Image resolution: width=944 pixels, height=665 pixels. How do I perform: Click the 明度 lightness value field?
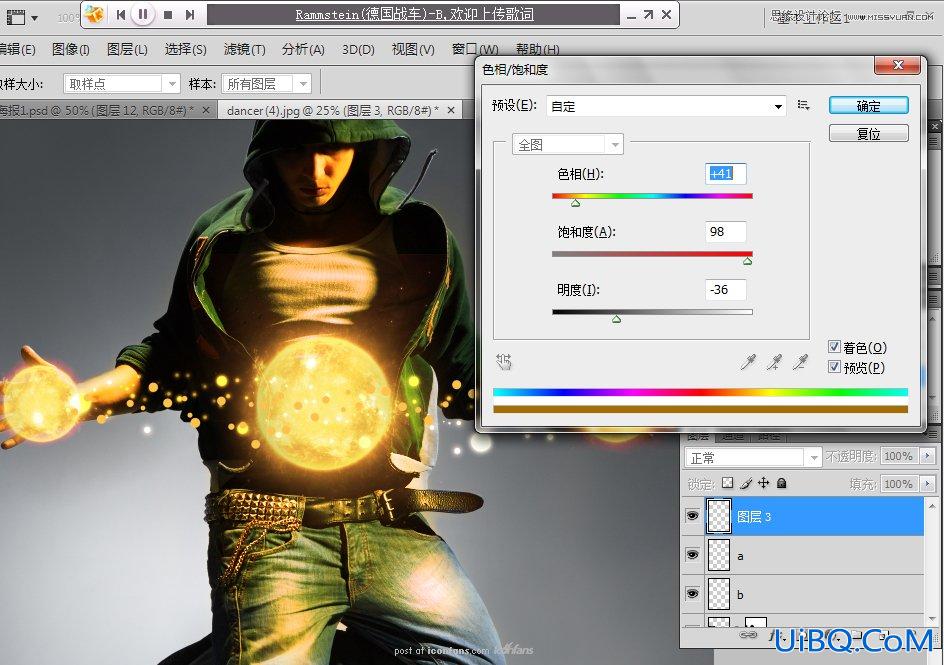(725, 289)
